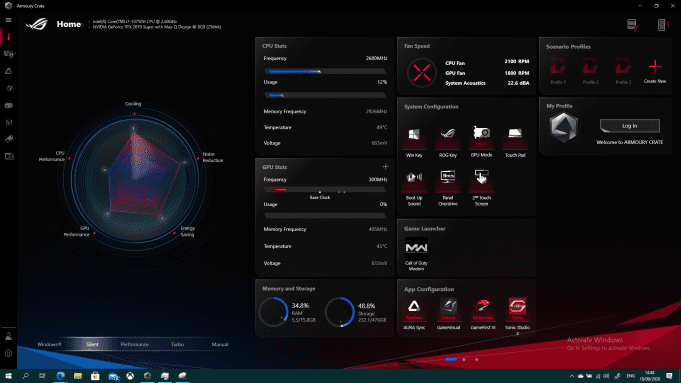Image resolution: width=681 pixels, height=383 pixels.
Task: Select the Silent operating mode
Action: pyautogui.click(x=92, y=344)
